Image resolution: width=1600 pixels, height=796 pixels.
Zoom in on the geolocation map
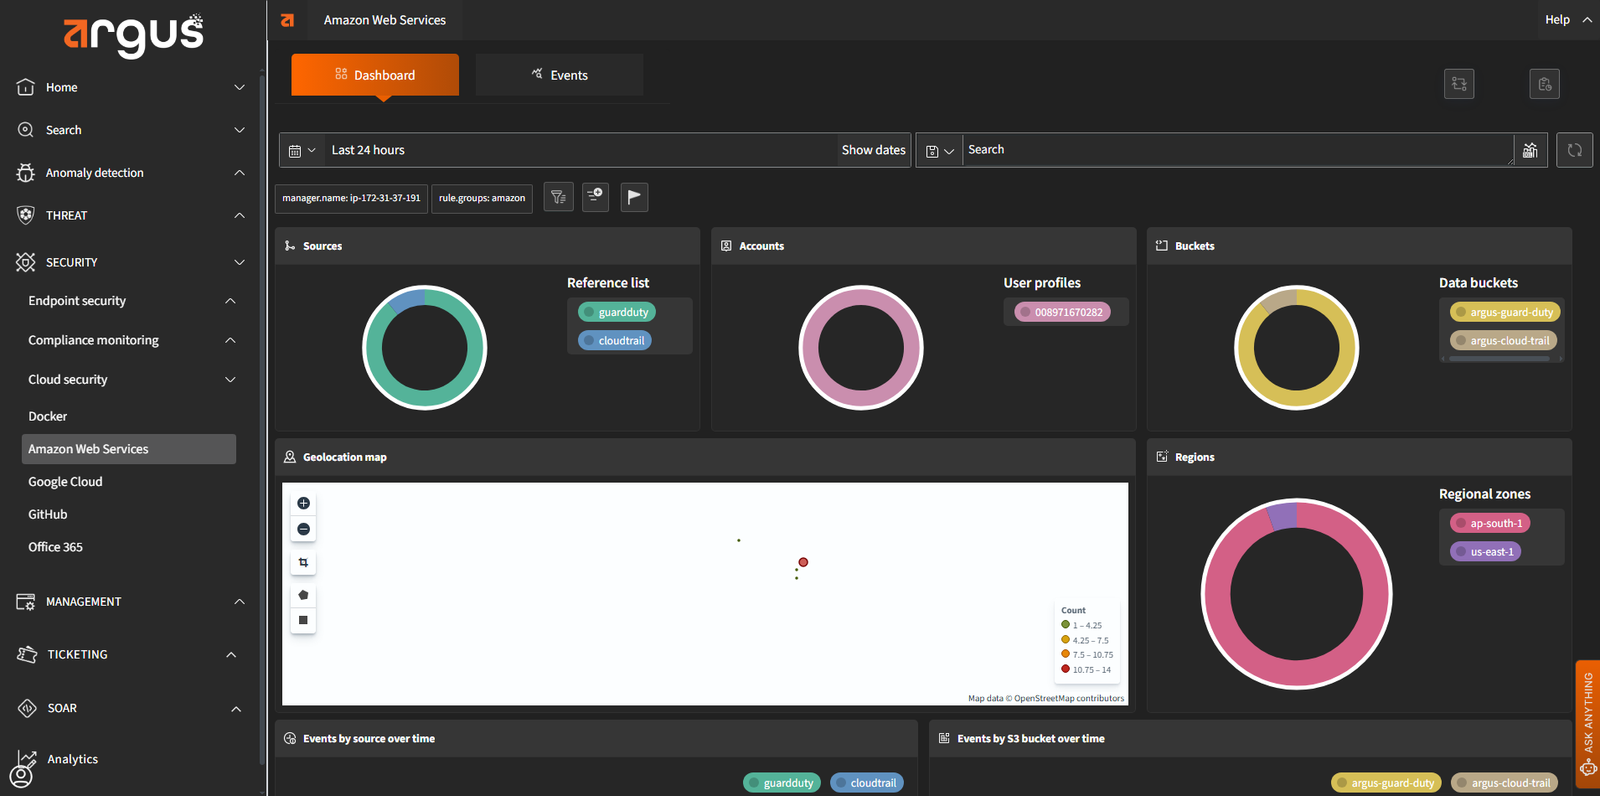(303, 503)
